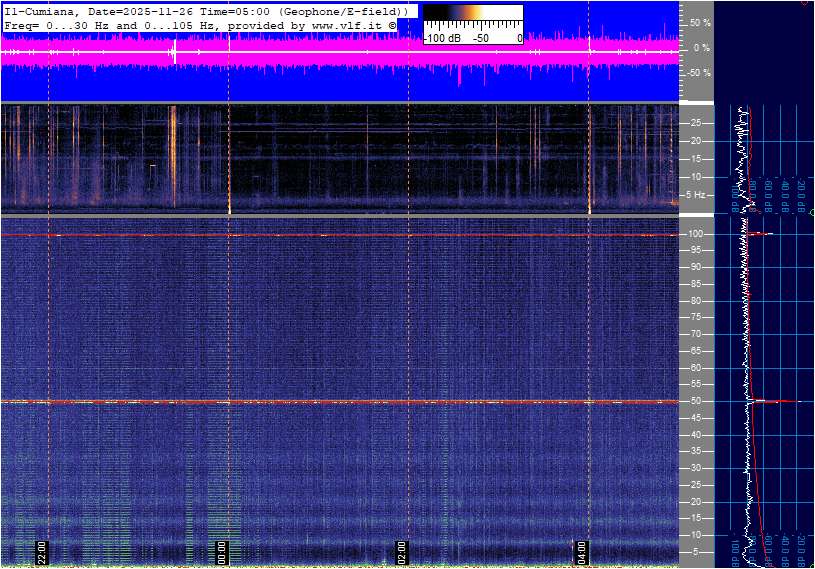Click the -50 % amplitude axis label

pyautogui.click(x=697, y=73)
